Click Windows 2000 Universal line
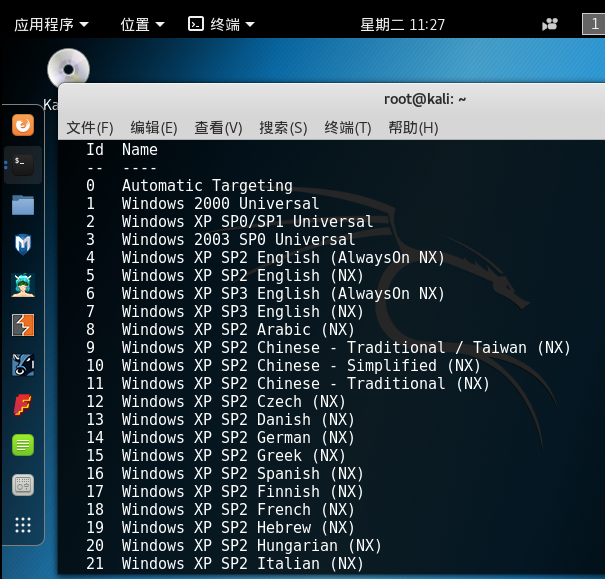The image size is (605, 579). click(220, 203)
